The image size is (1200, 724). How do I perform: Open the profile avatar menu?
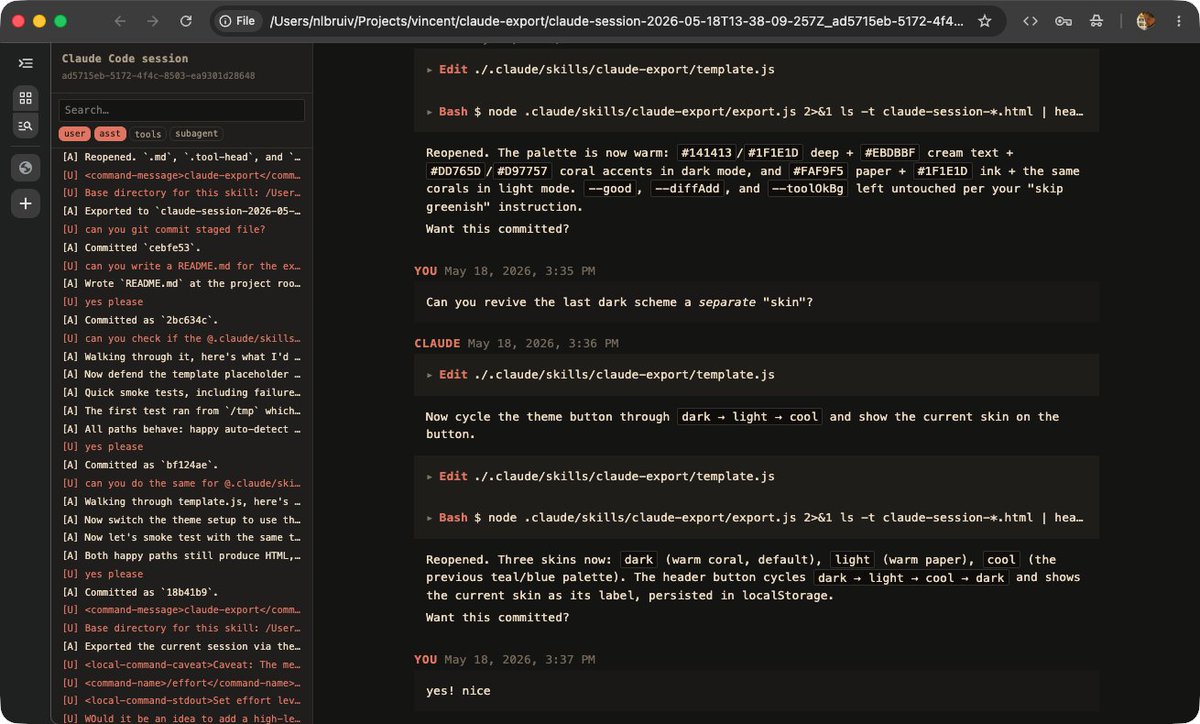click(x=1146, y=21)
